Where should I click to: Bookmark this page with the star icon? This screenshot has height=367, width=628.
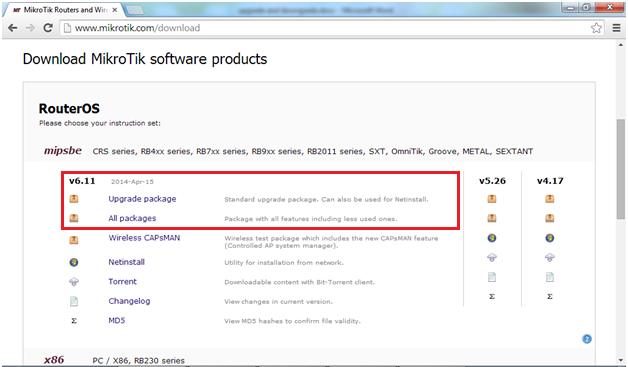tap(596, 28)
